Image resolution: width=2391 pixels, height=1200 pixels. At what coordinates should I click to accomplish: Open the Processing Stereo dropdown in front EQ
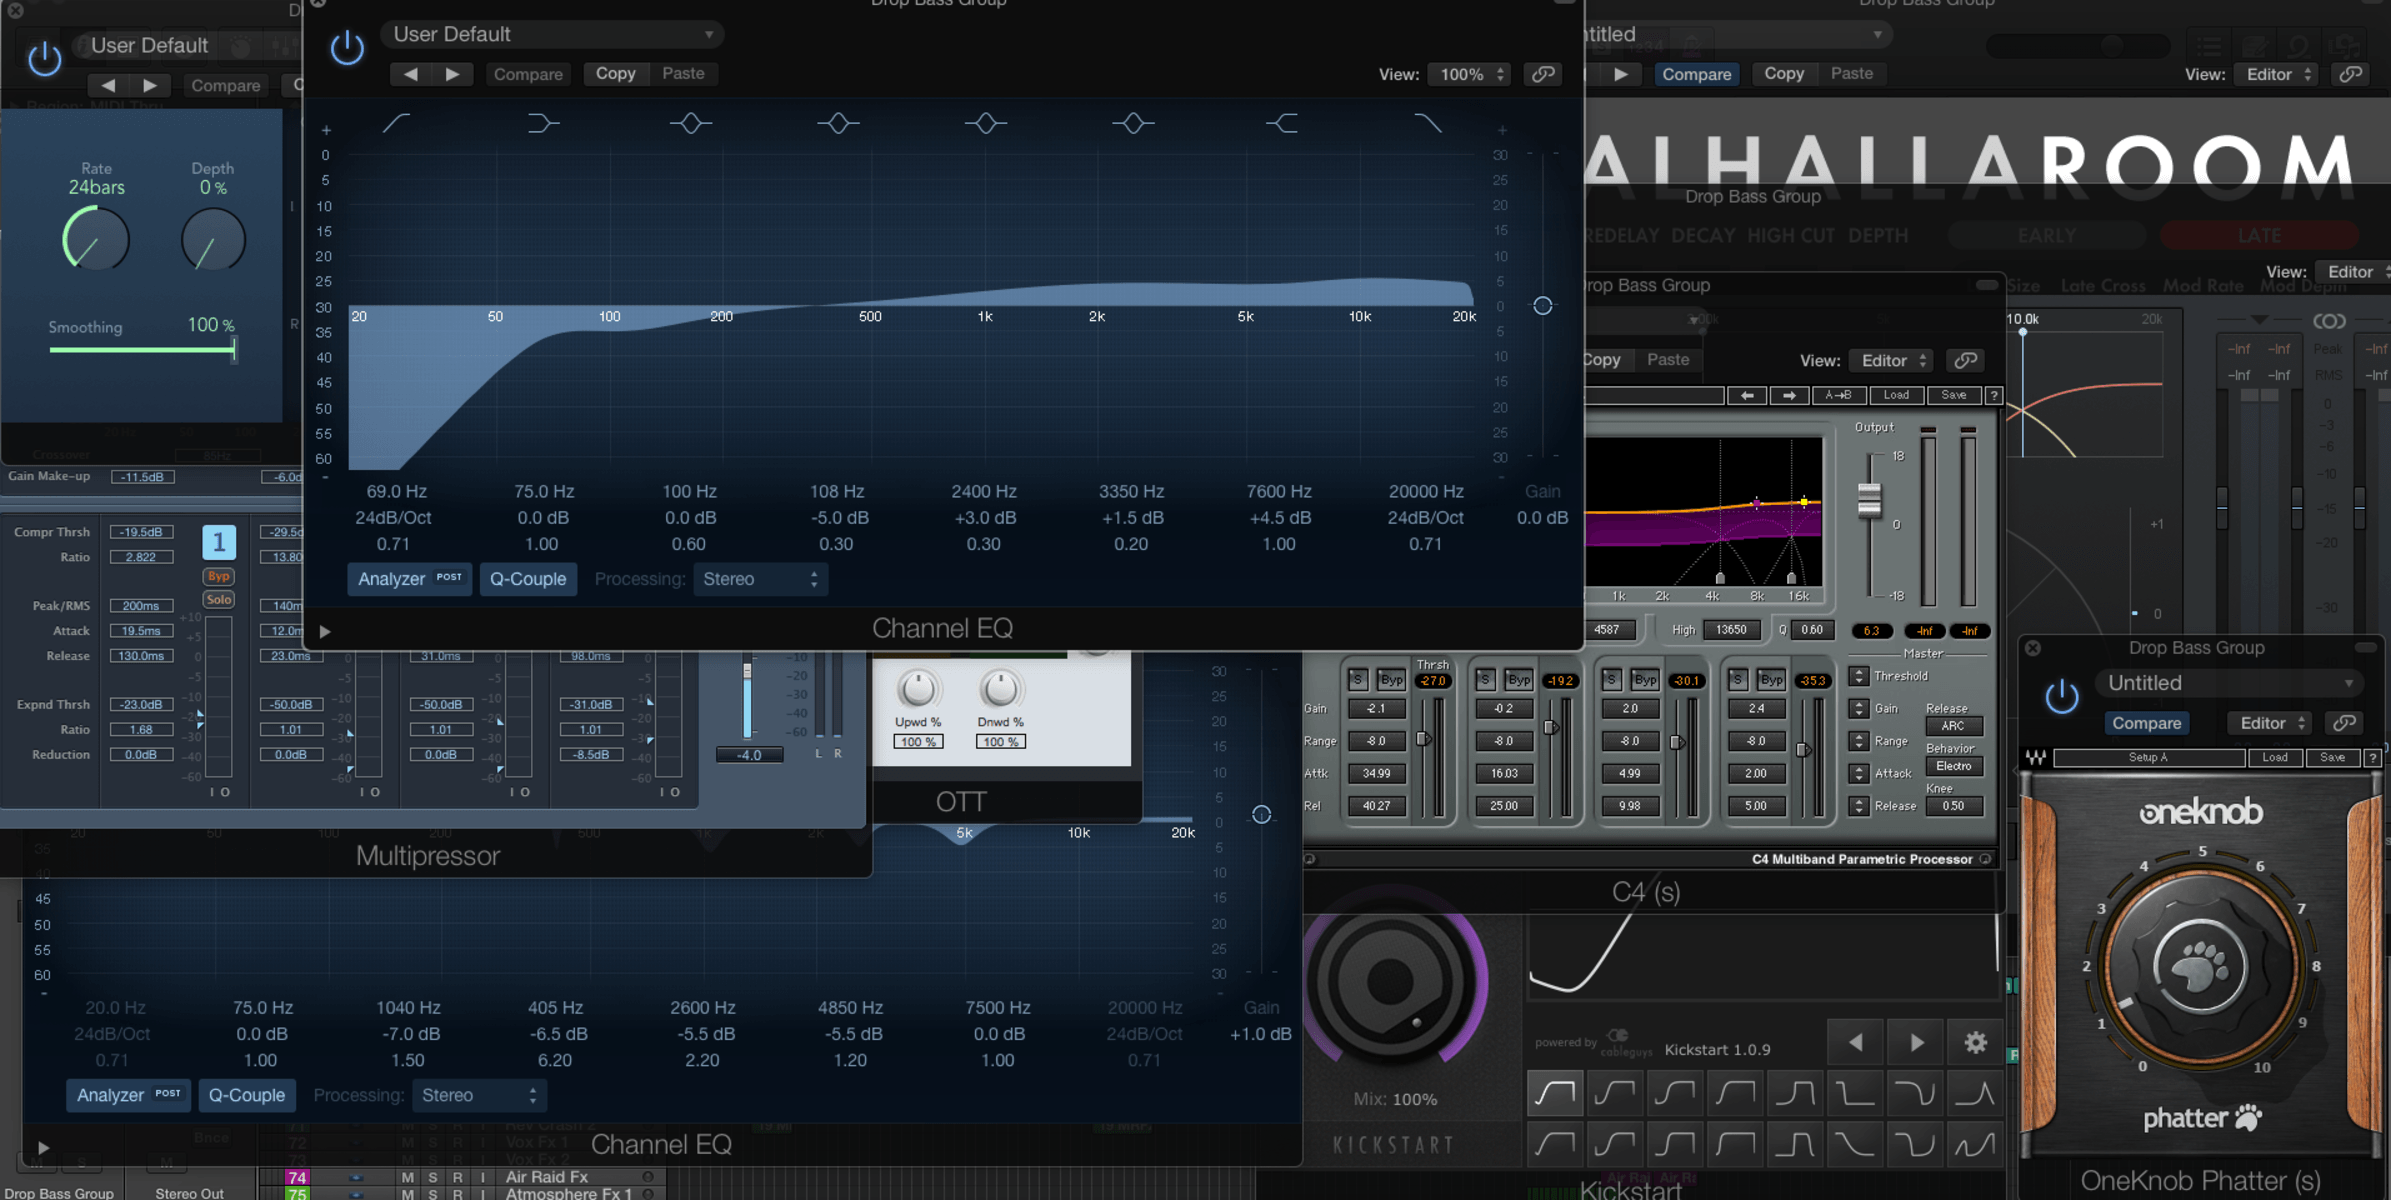coord(759,579)
